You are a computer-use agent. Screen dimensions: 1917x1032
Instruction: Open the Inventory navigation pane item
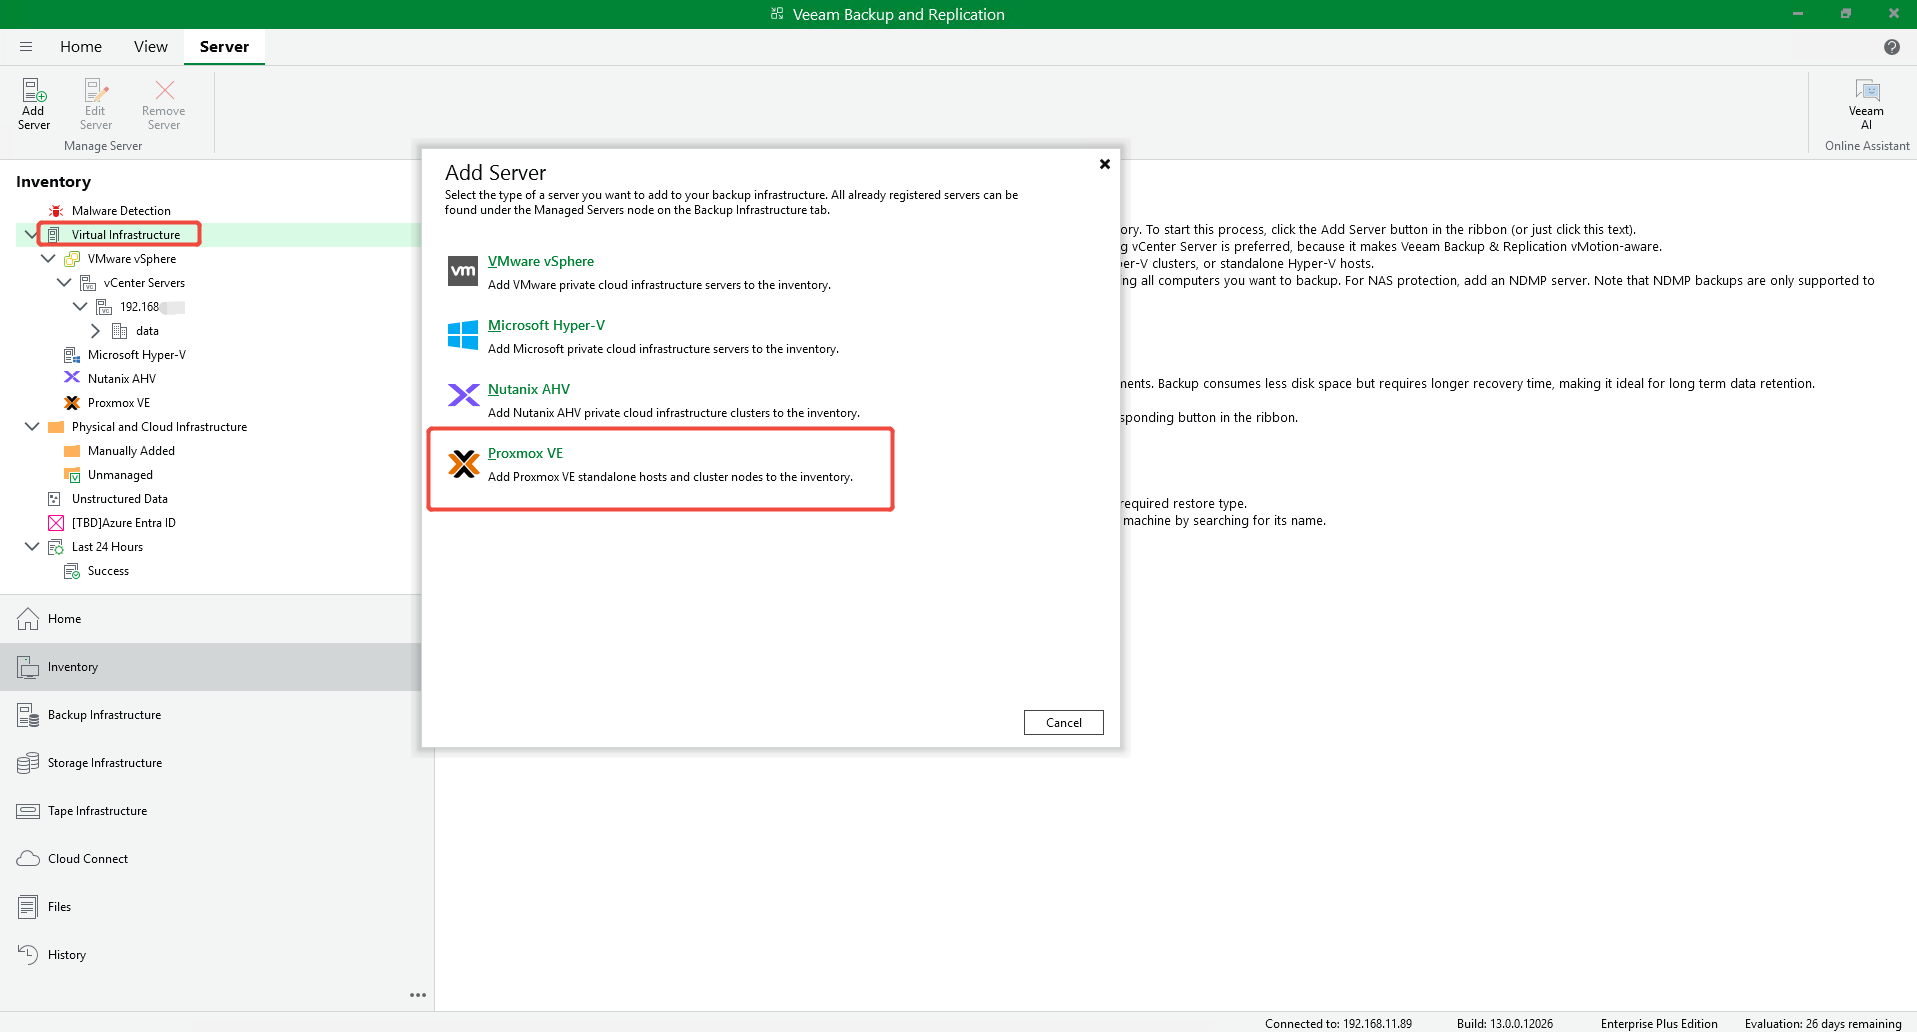coord(210,667)
